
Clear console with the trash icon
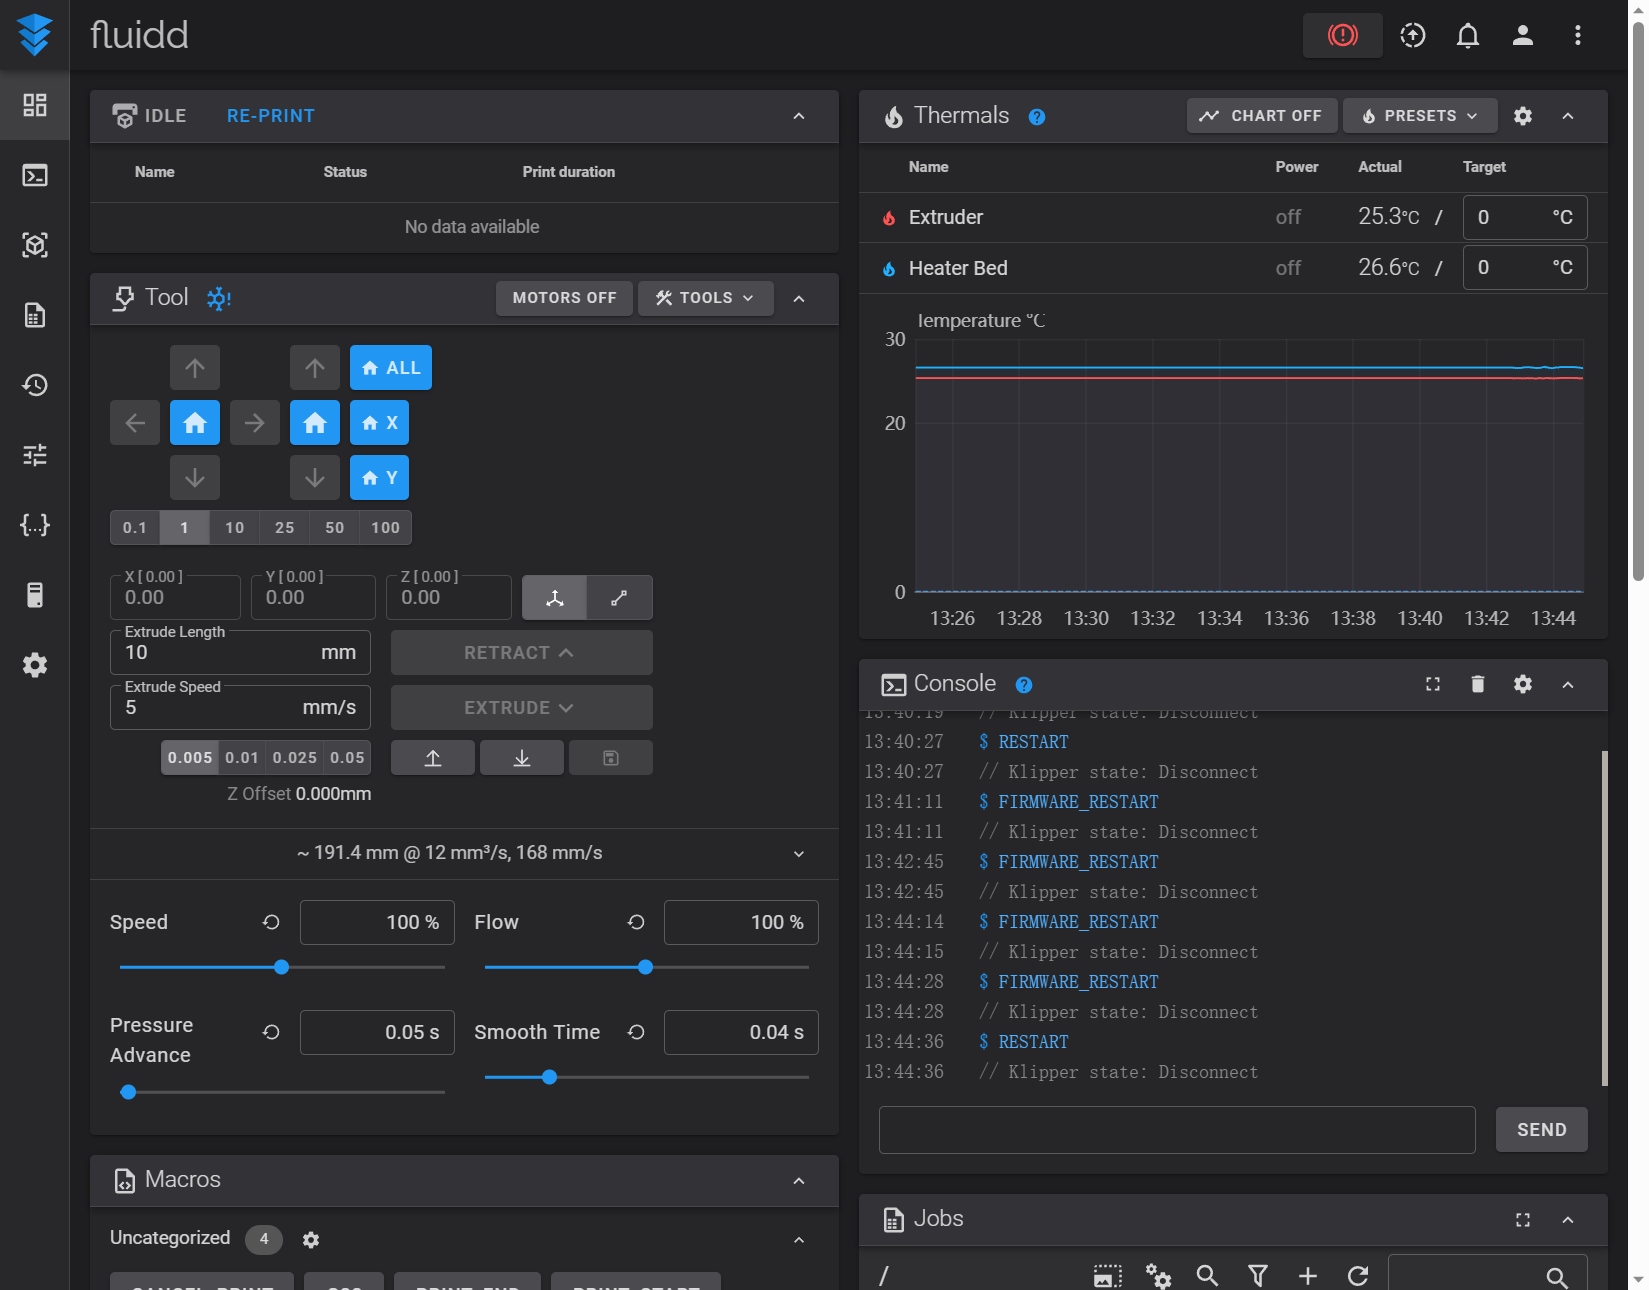[x=1477, y=684]
